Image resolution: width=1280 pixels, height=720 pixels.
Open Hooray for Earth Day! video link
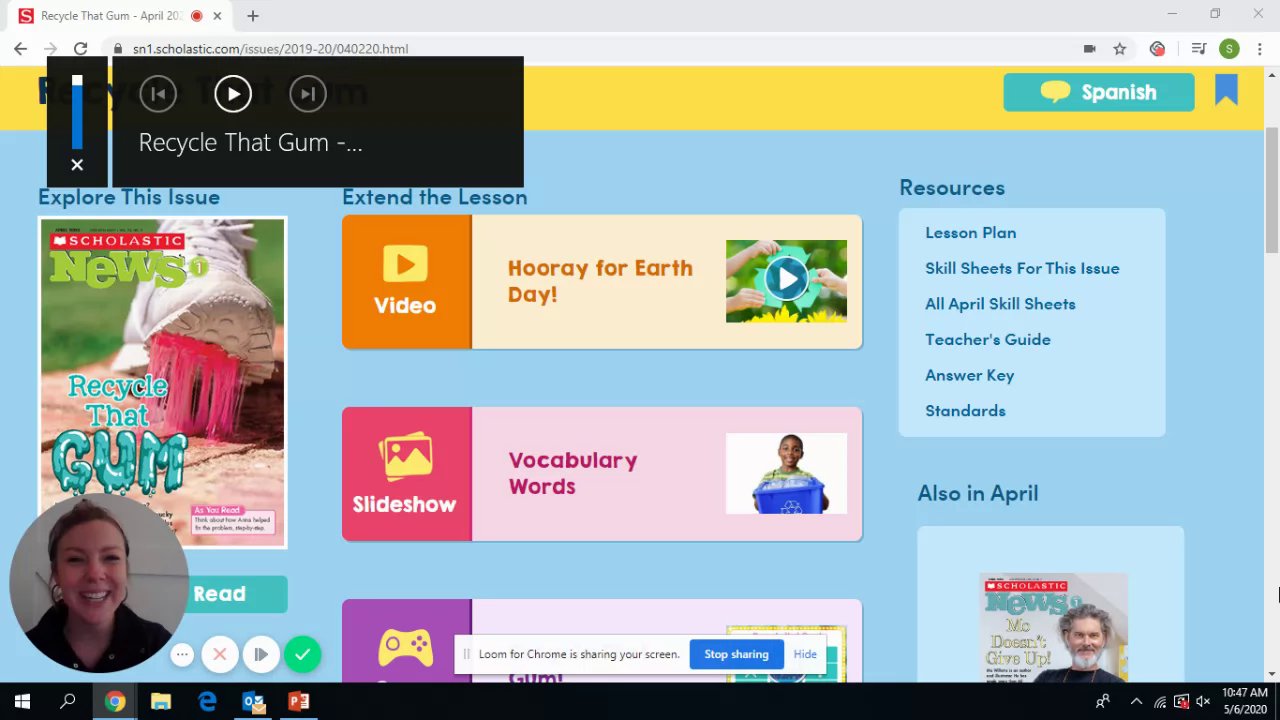point(600,281)
